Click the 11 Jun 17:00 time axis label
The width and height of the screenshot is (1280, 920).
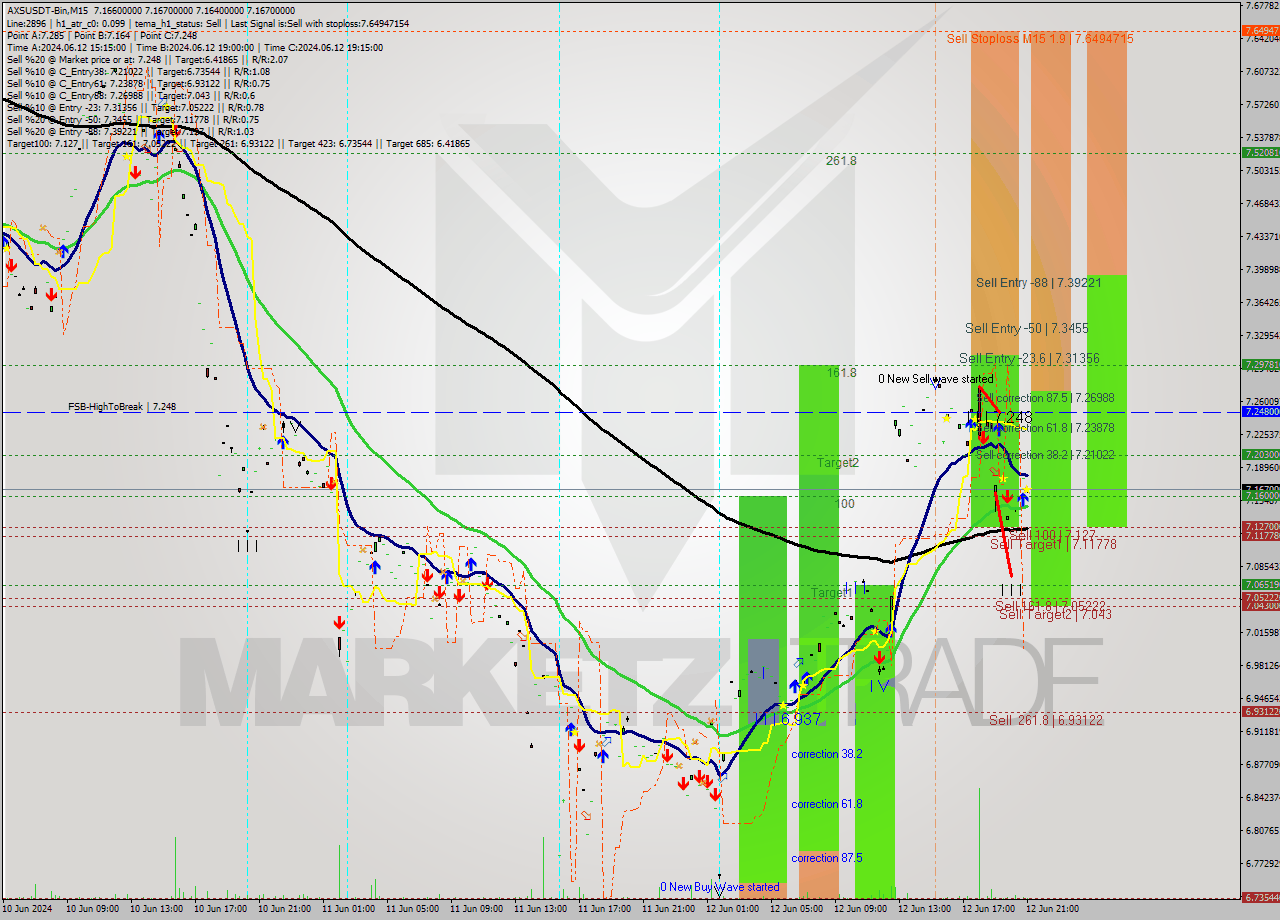pos(604,909)
